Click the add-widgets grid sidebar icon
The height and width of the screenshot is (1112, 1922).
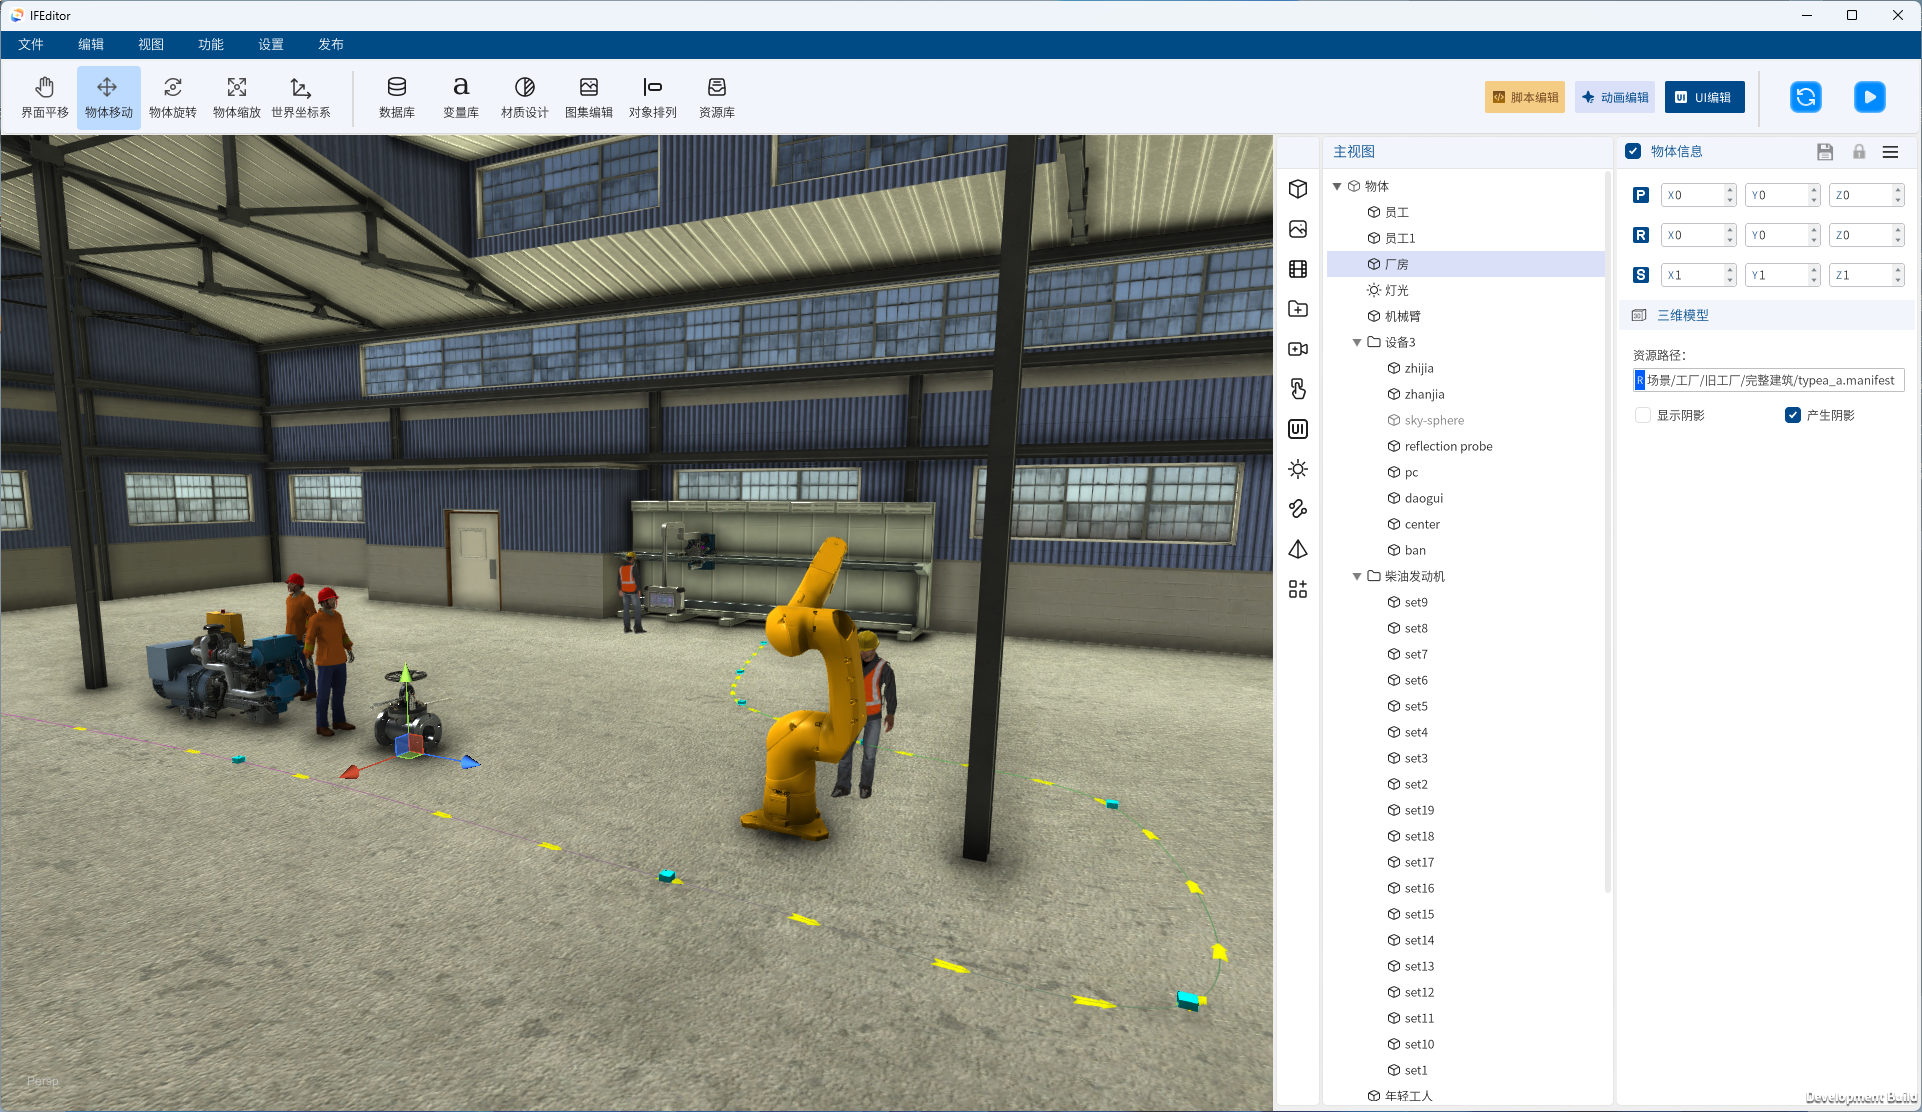tap(1298, 589)
